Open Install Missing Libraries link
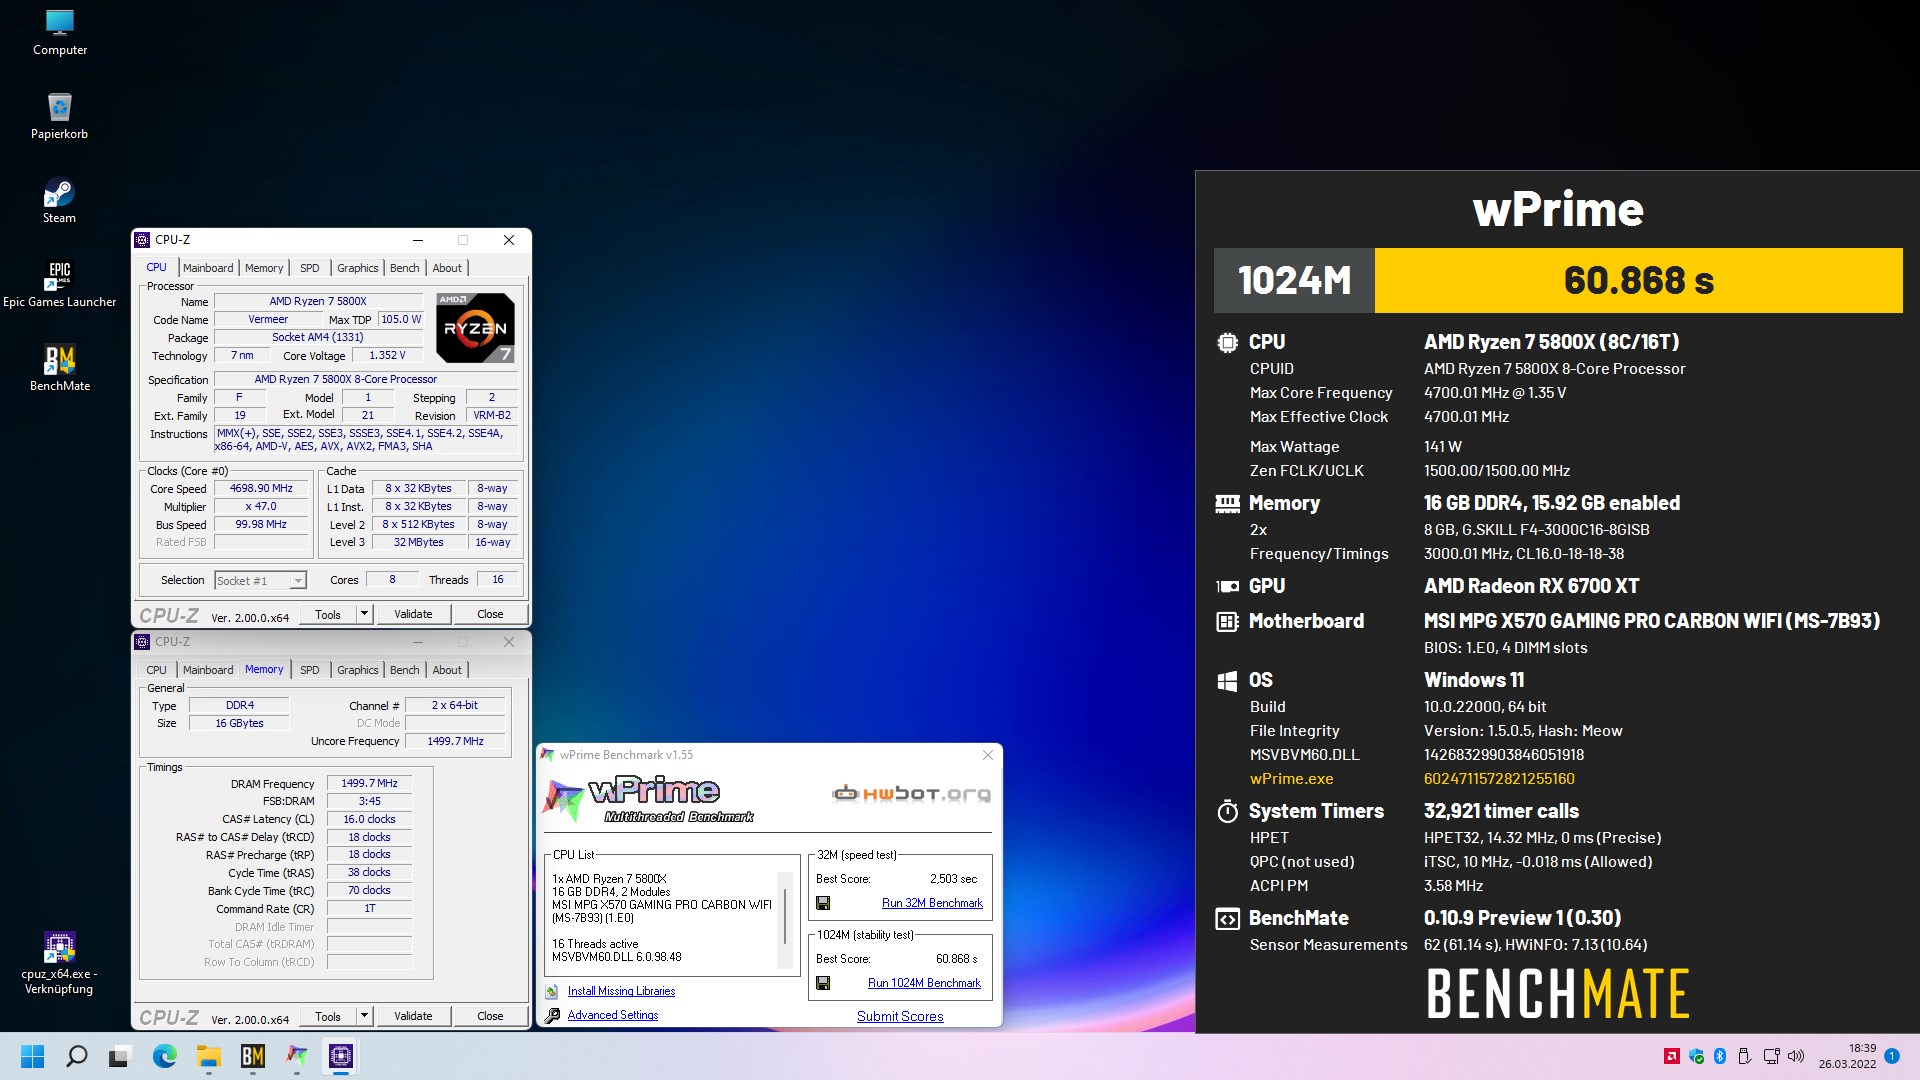This screenshot has height=1080, width=1920. pos(621,991)
